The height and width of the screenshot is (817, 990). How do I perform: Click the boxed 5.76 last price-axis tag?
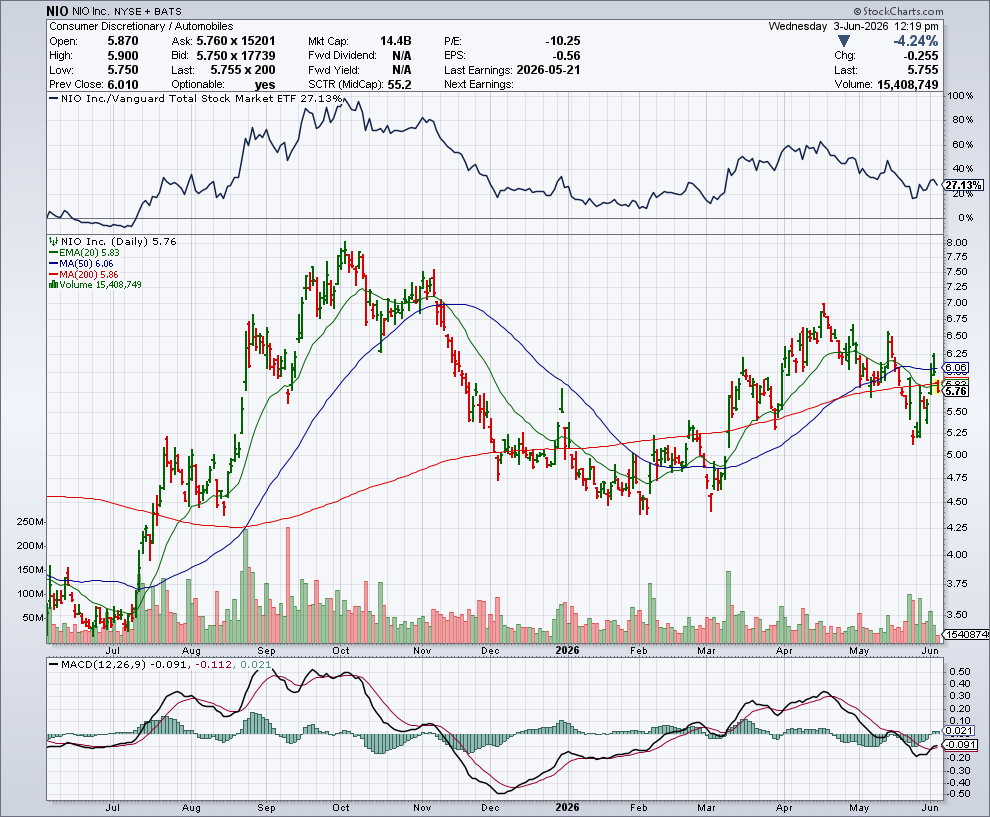[x=956, y=391]
